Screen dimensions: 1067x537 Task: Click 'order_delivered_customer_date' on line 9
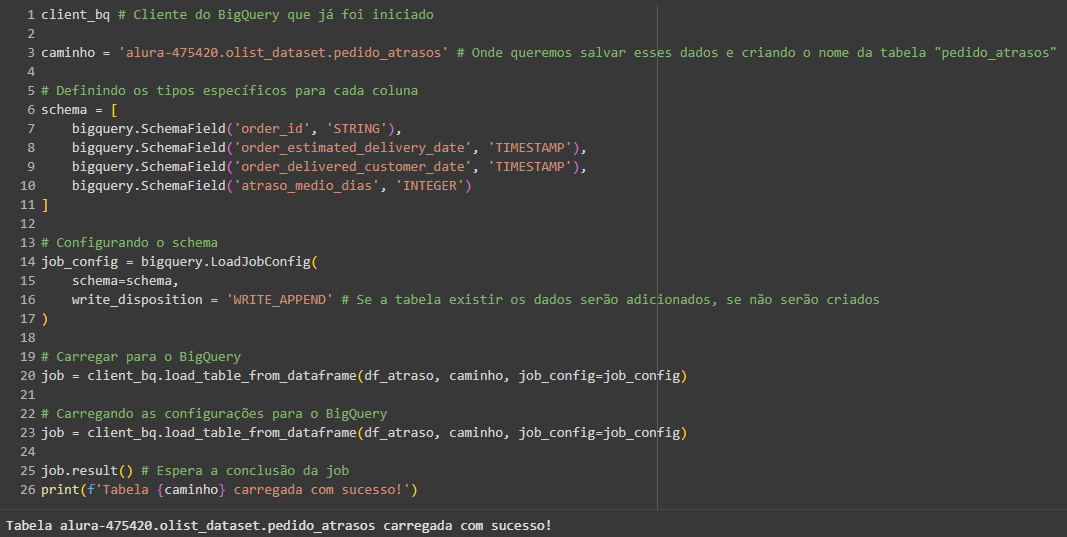point(352,167)
